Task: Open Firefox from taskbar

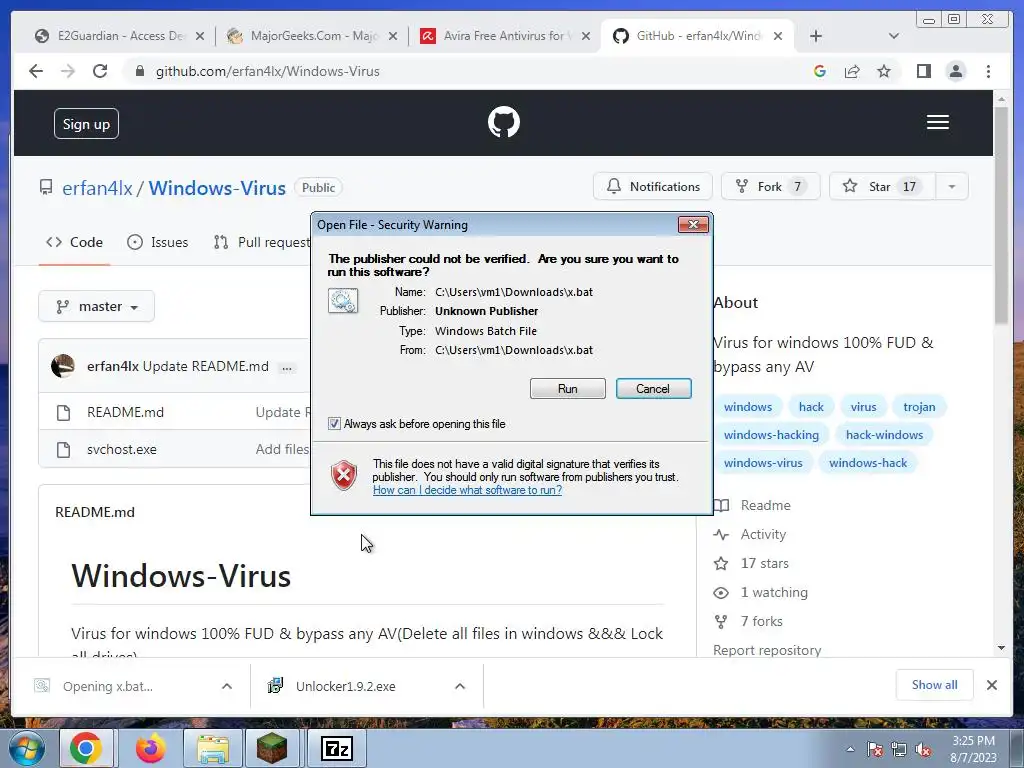Action: pyautogui.click(x=150, y=748)
